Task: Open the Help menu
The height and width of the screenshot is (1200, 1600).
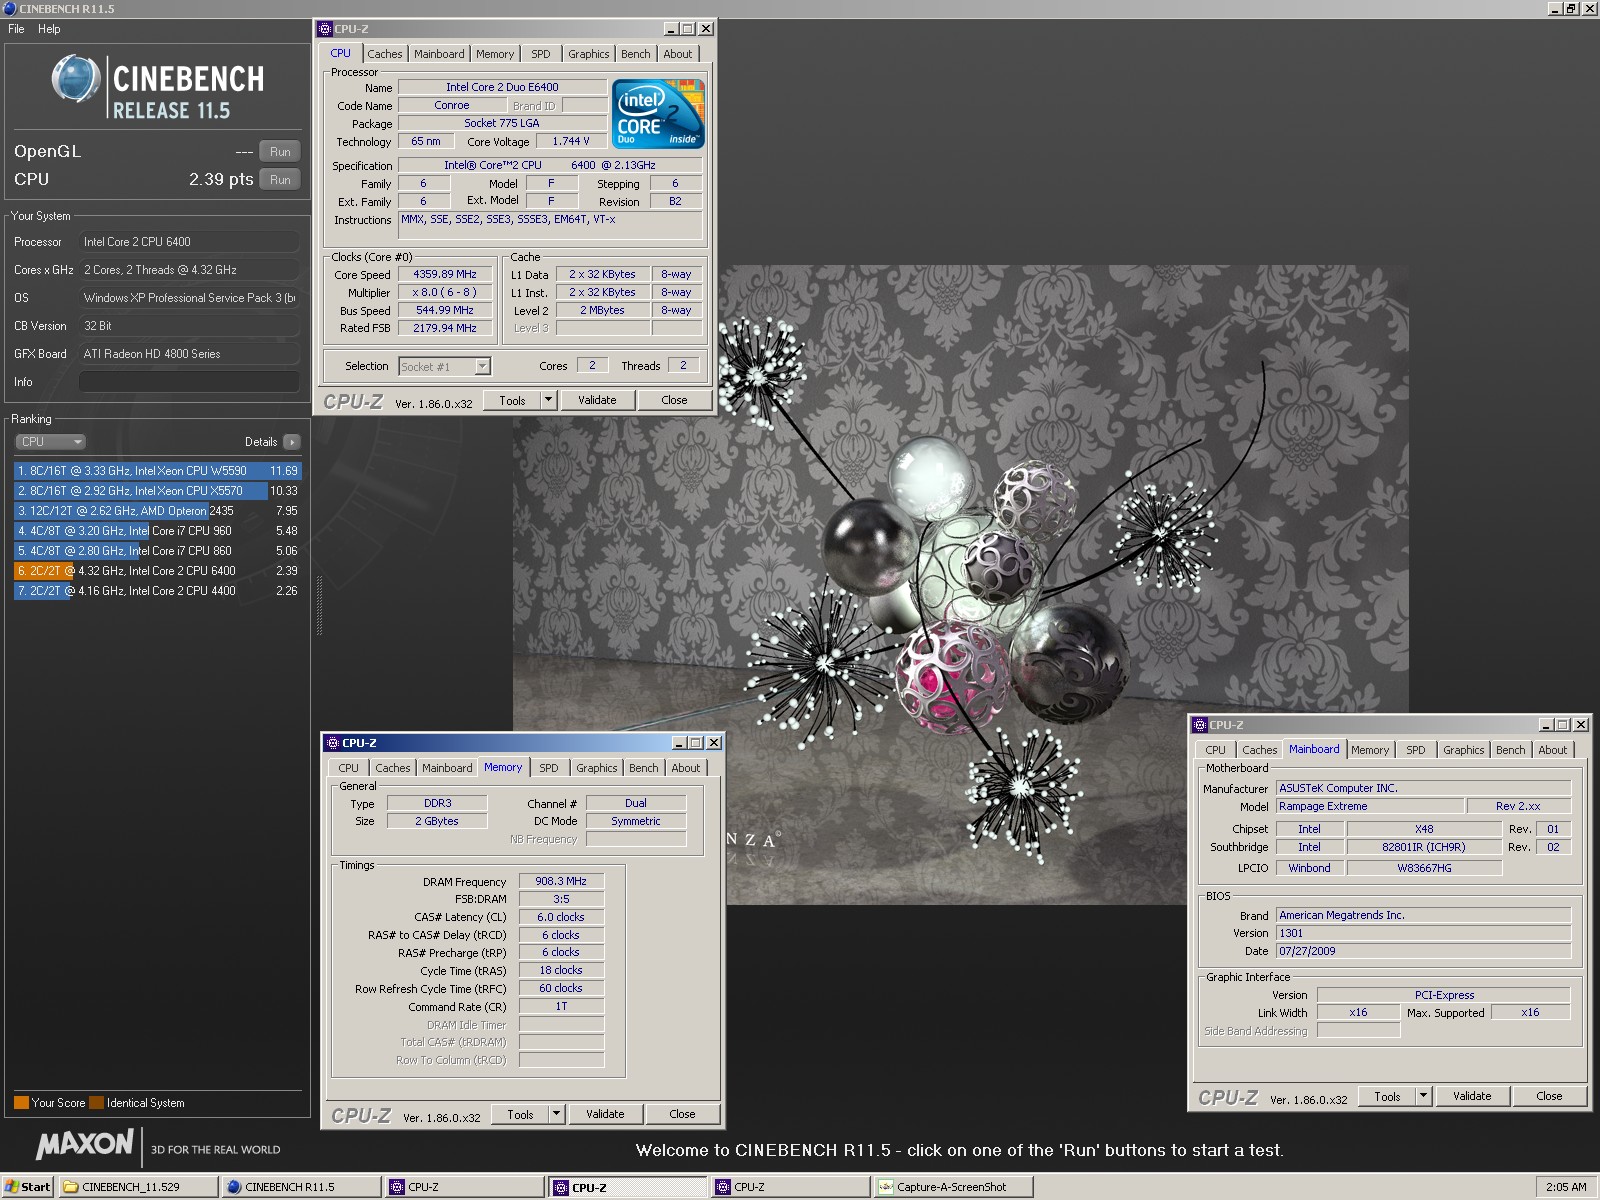Action: tap(49, 29)
